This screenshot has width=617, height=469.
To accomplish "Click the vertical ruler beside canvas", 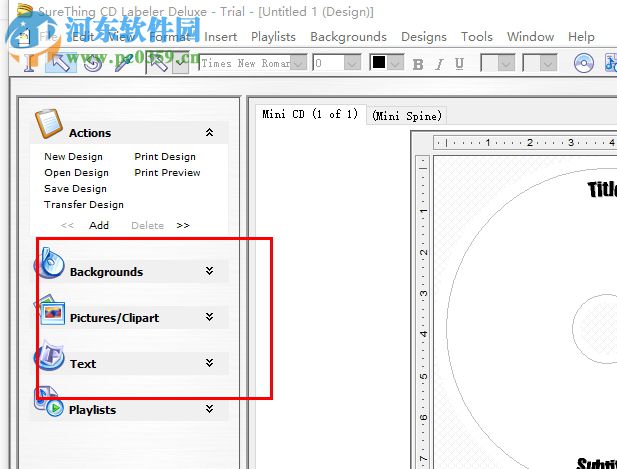I will [423, 312].
